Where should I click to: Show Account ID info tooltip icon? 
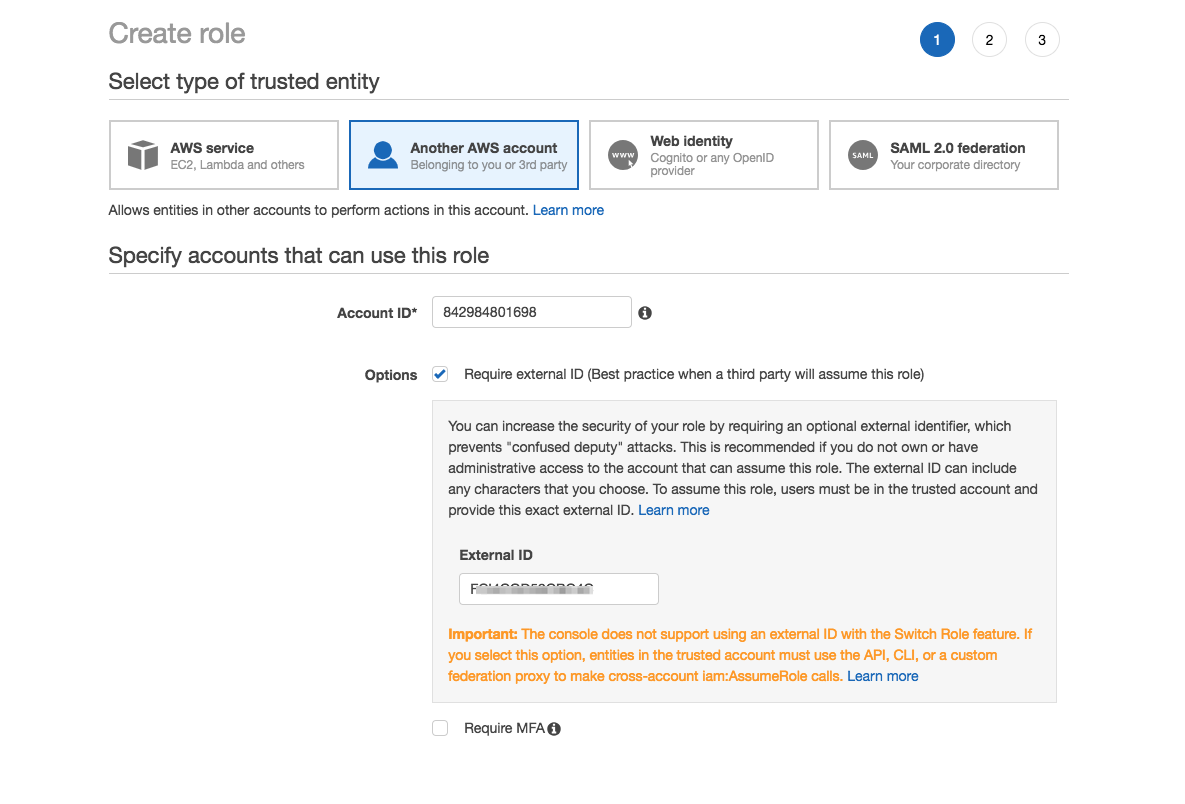[645, 313]
